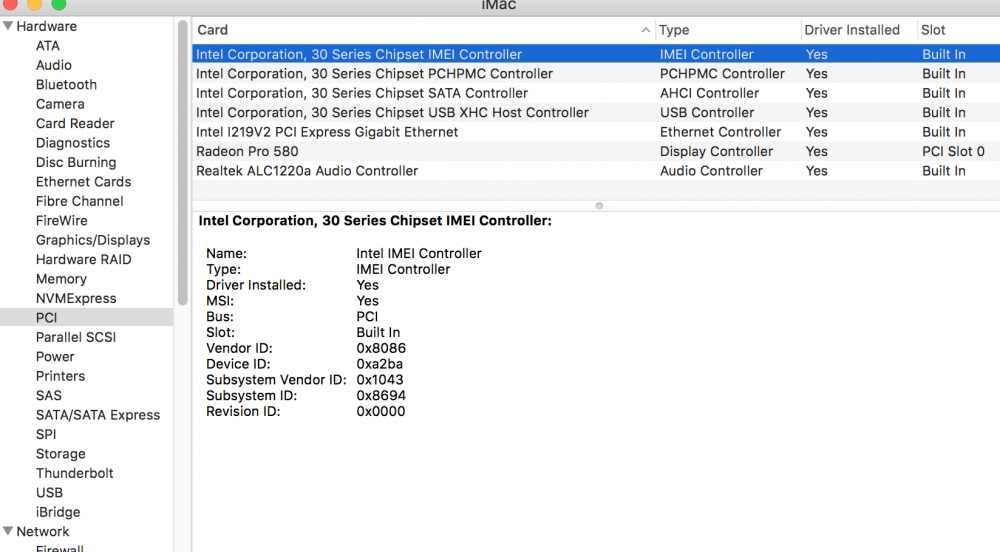Select the Radeon Pro 580 row

pyautogui.click(x=596, y=152)
